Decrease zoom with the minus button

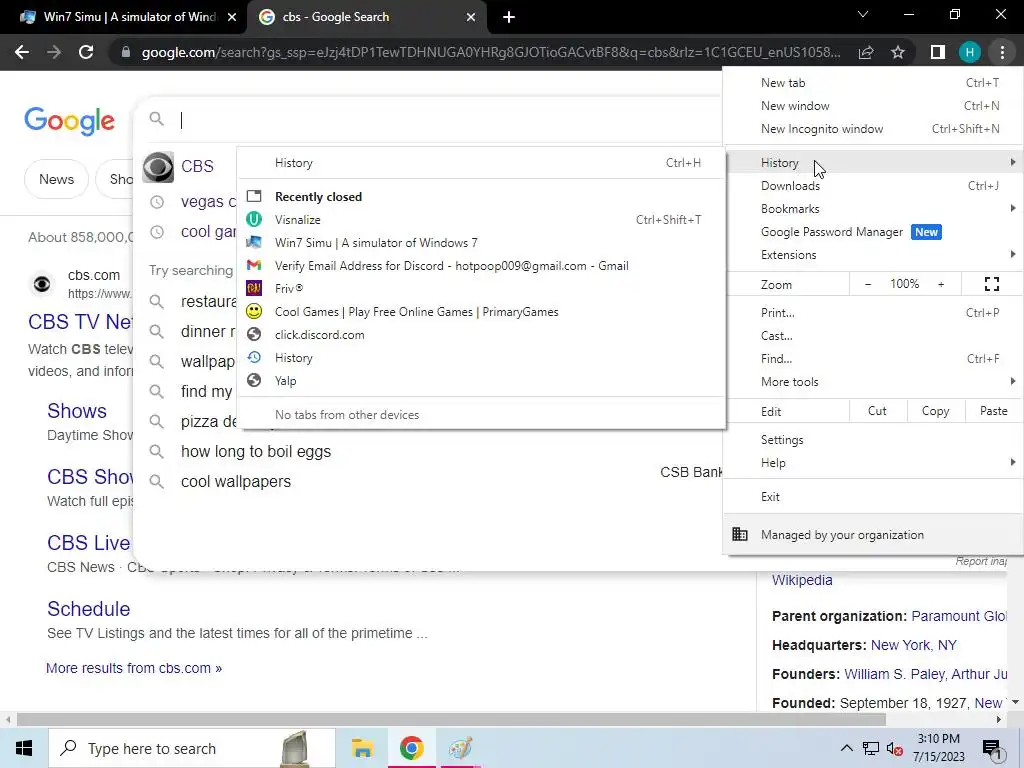[868, 284]
